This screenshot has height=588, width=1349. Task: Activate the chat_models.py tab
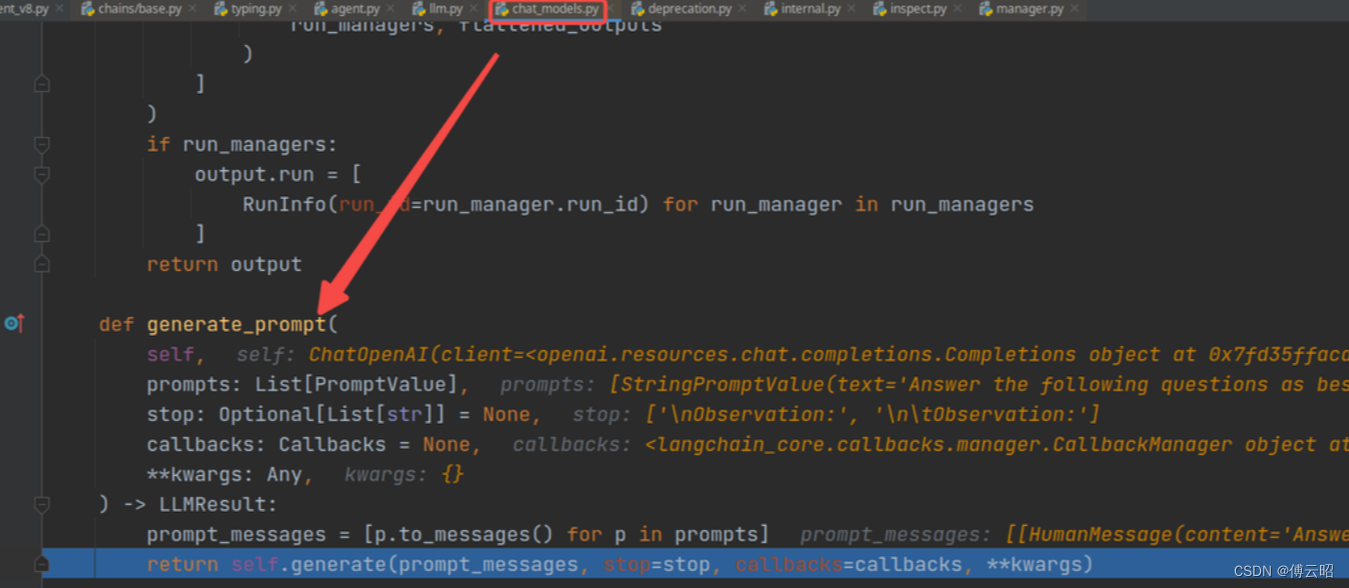coord(556,9)
